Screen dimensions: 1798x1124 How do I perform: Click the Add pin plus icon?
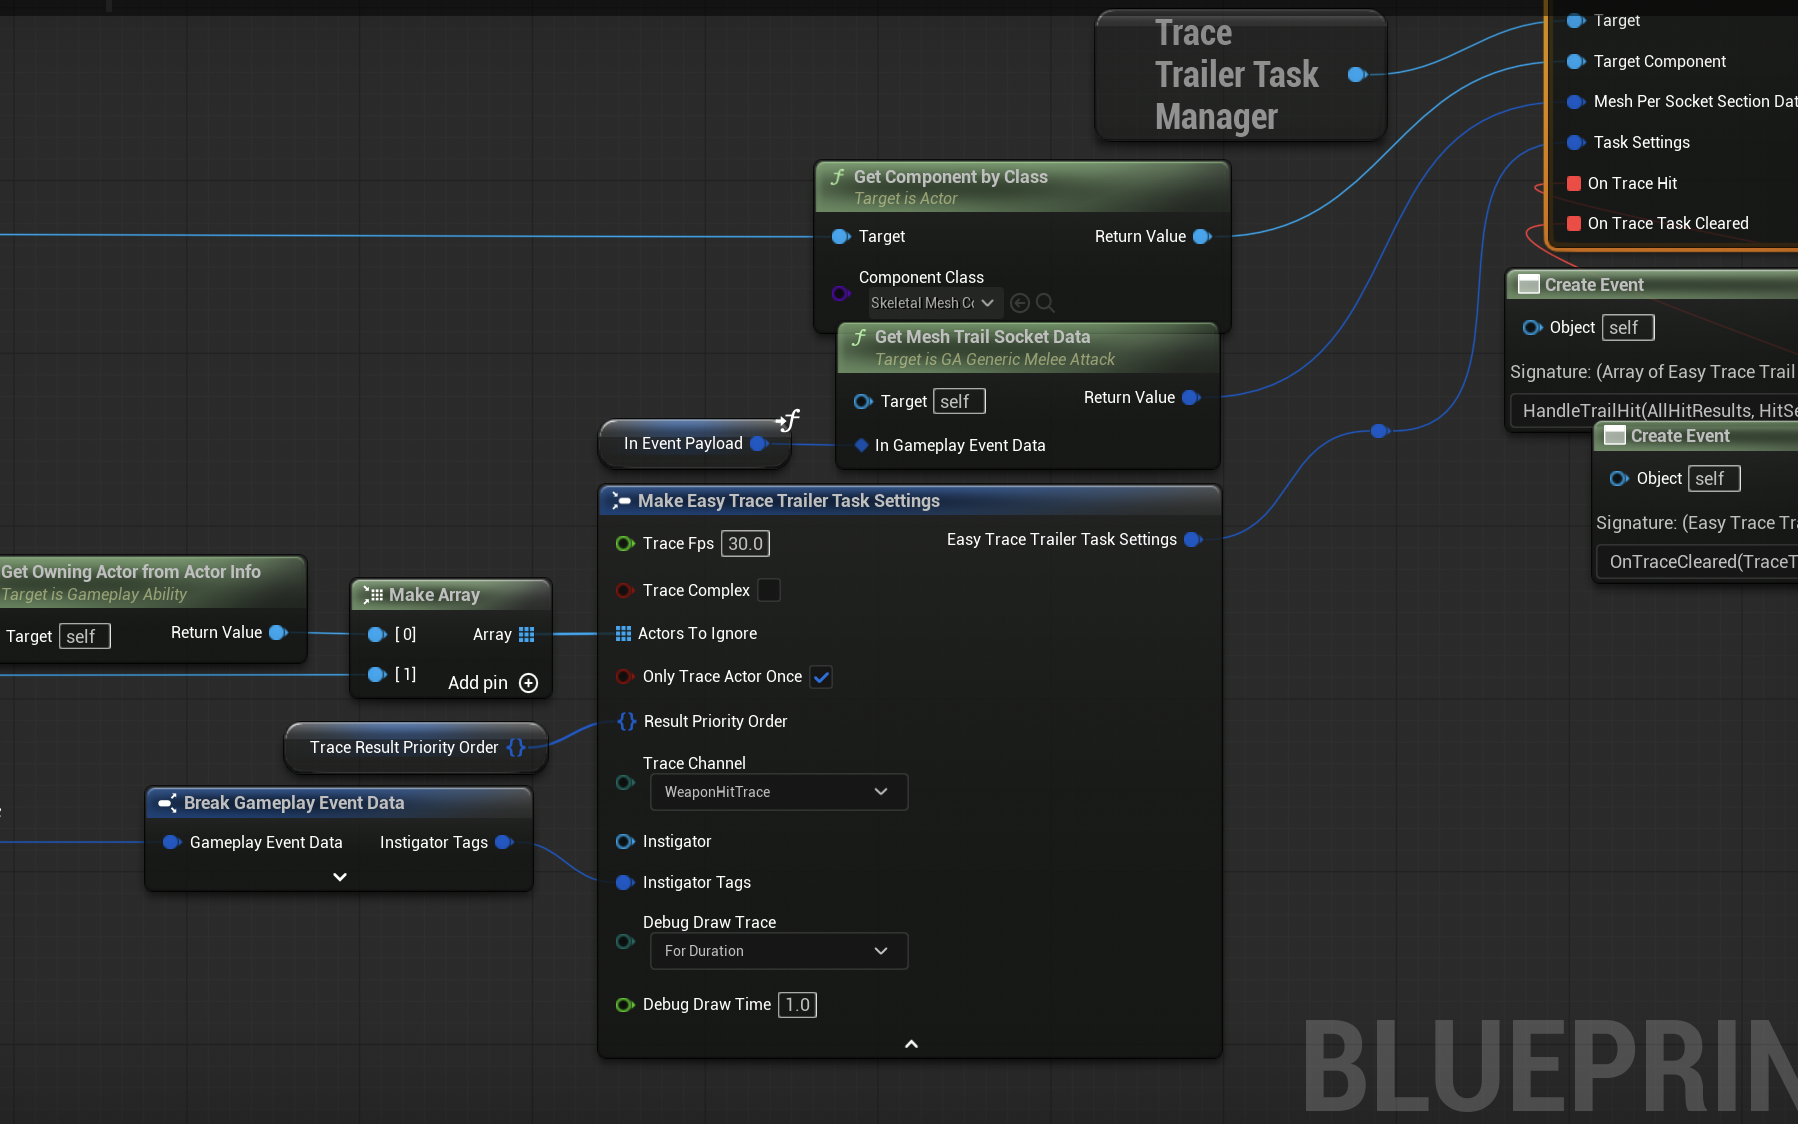pos(529,683)
